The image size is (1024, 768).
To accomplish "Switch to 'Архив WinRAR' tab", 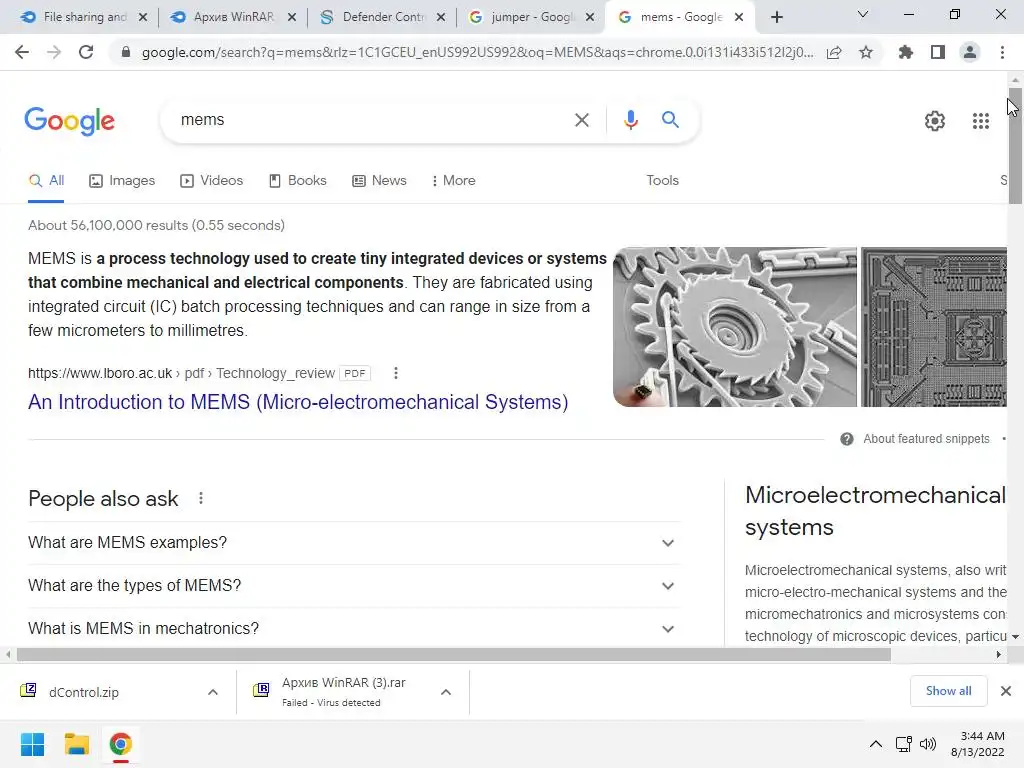I will [x=232, y=17].
